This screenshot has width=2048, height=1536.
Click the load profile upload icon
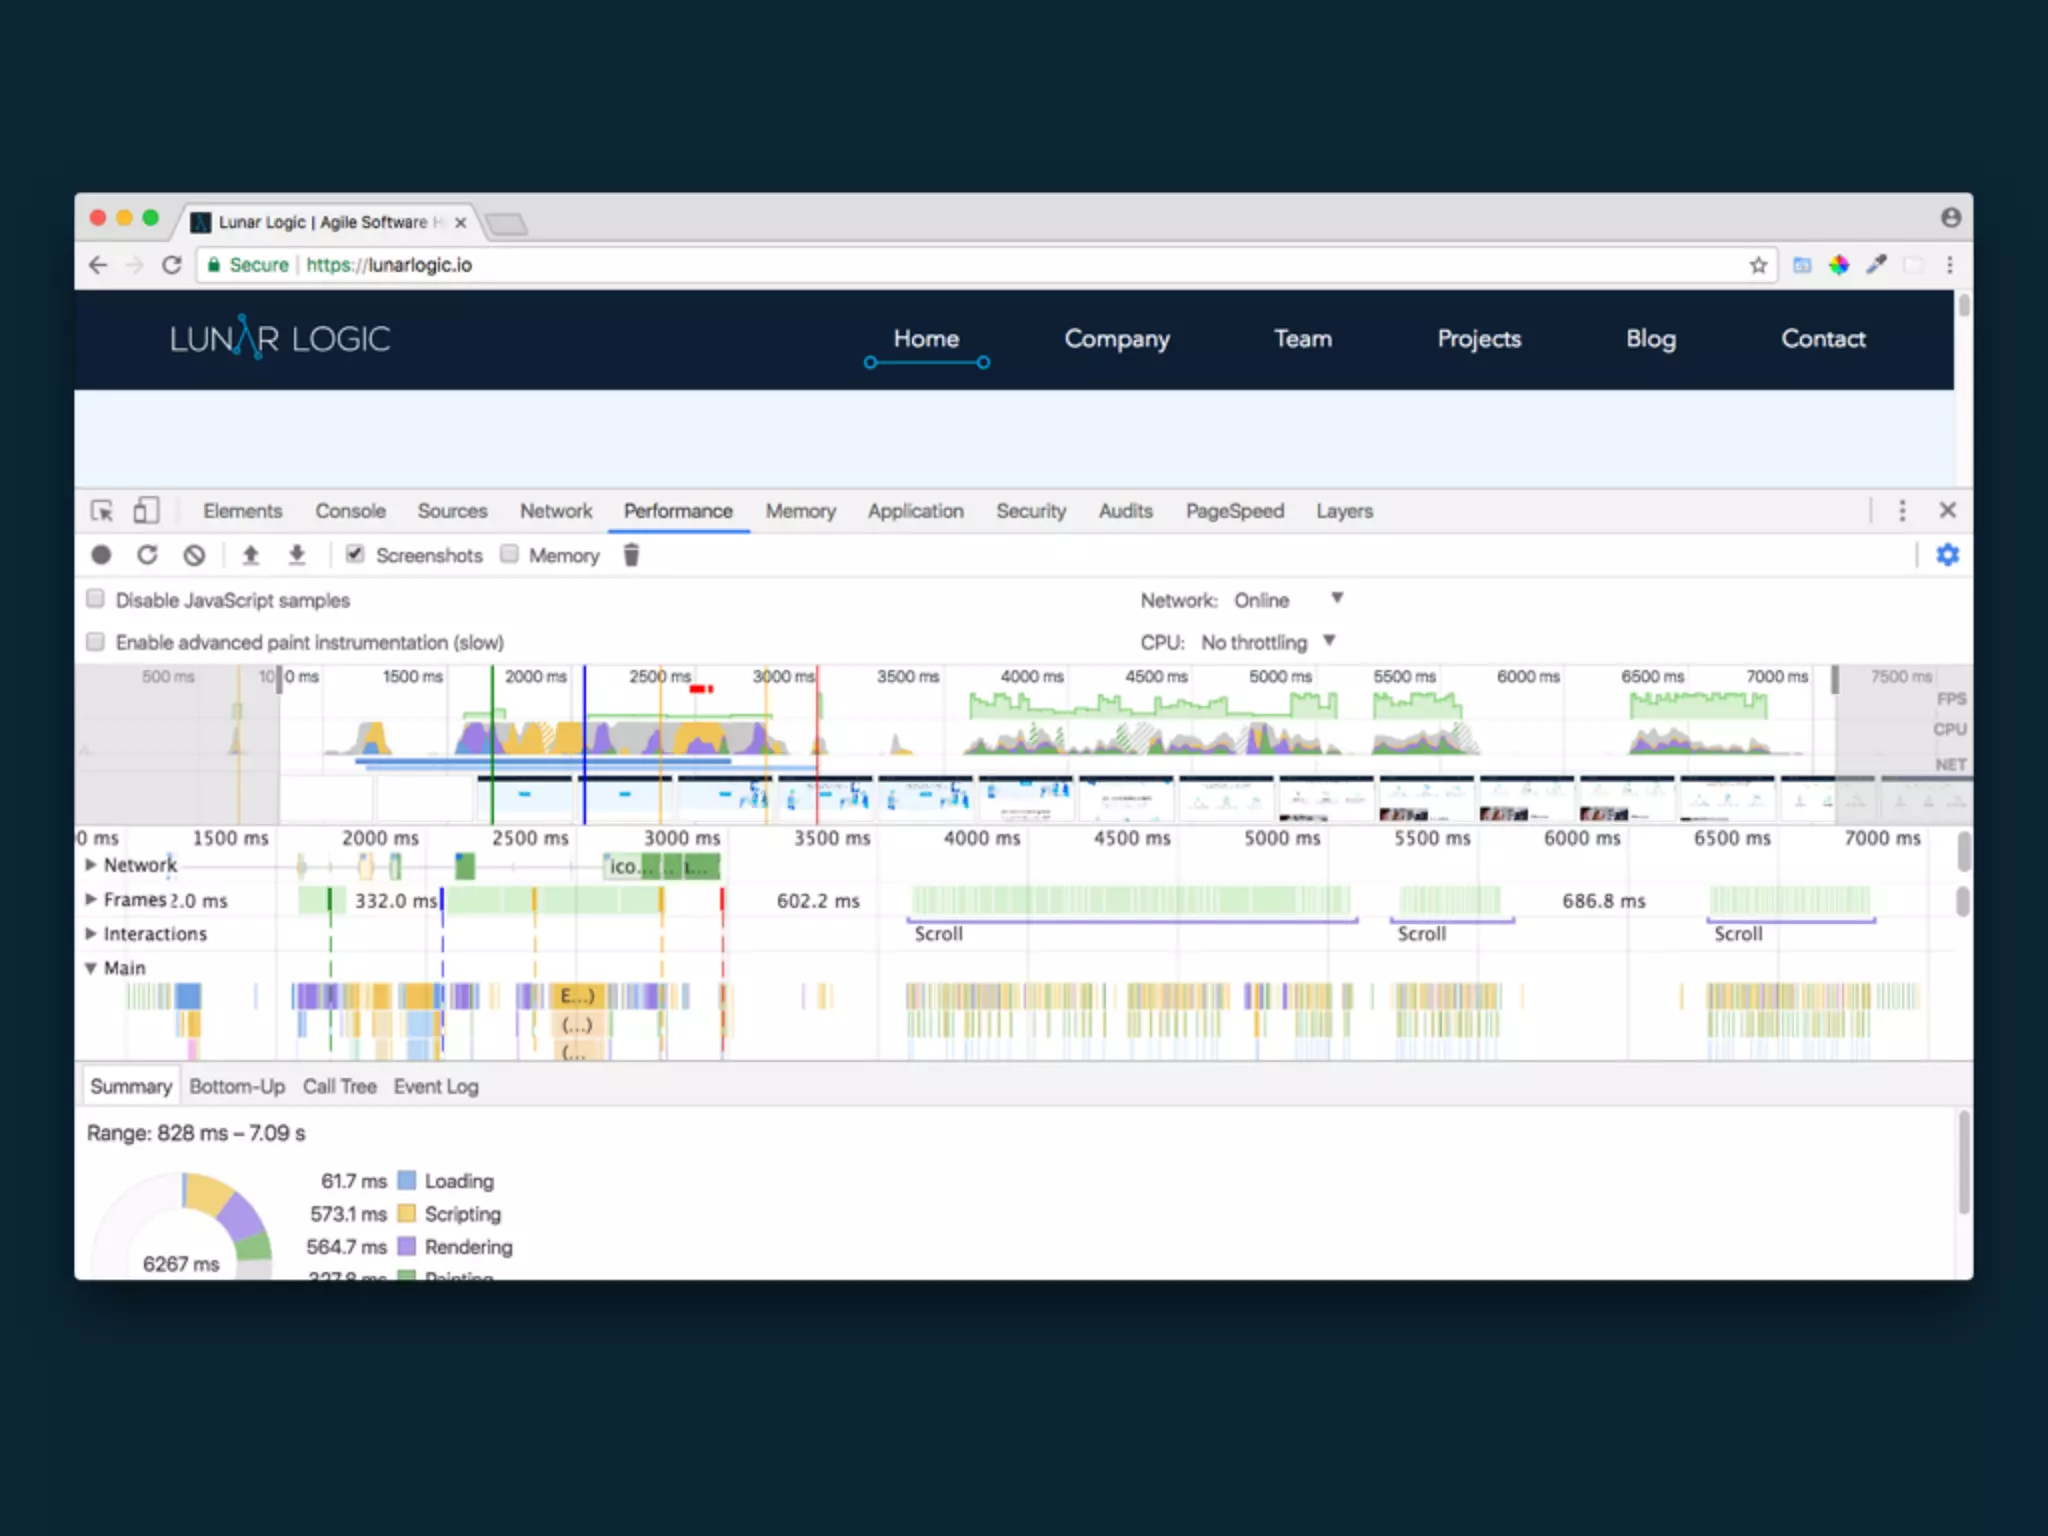click(251, 555)
